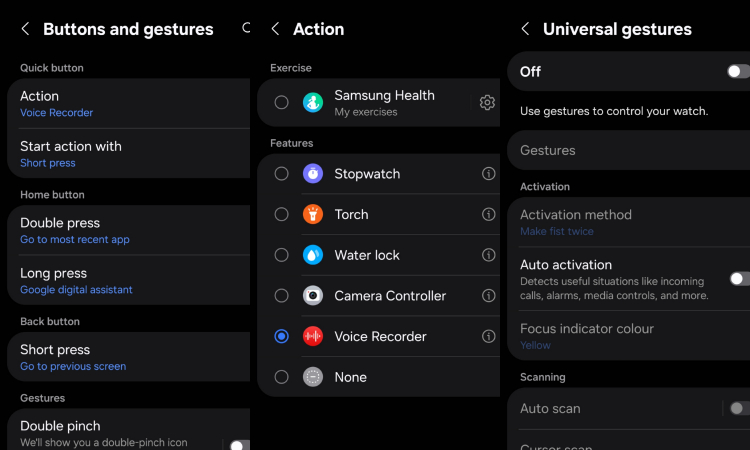Select the Voice Recorder radio button

[281, 336]
